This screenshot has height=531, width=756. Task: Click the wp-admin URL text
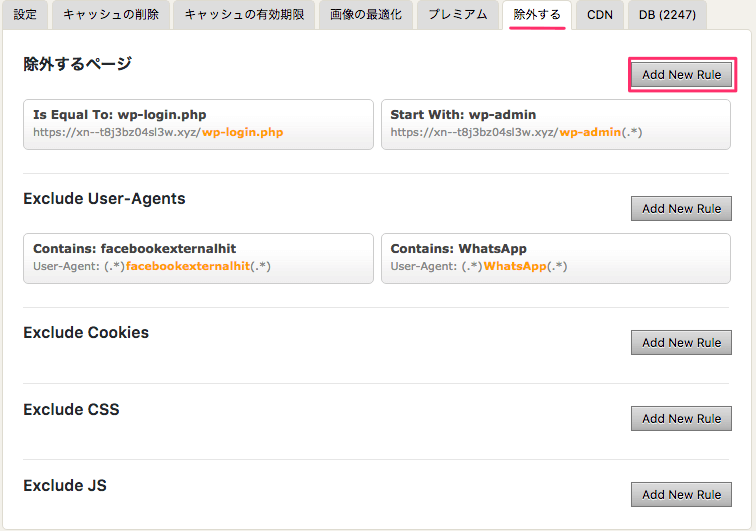516,132
